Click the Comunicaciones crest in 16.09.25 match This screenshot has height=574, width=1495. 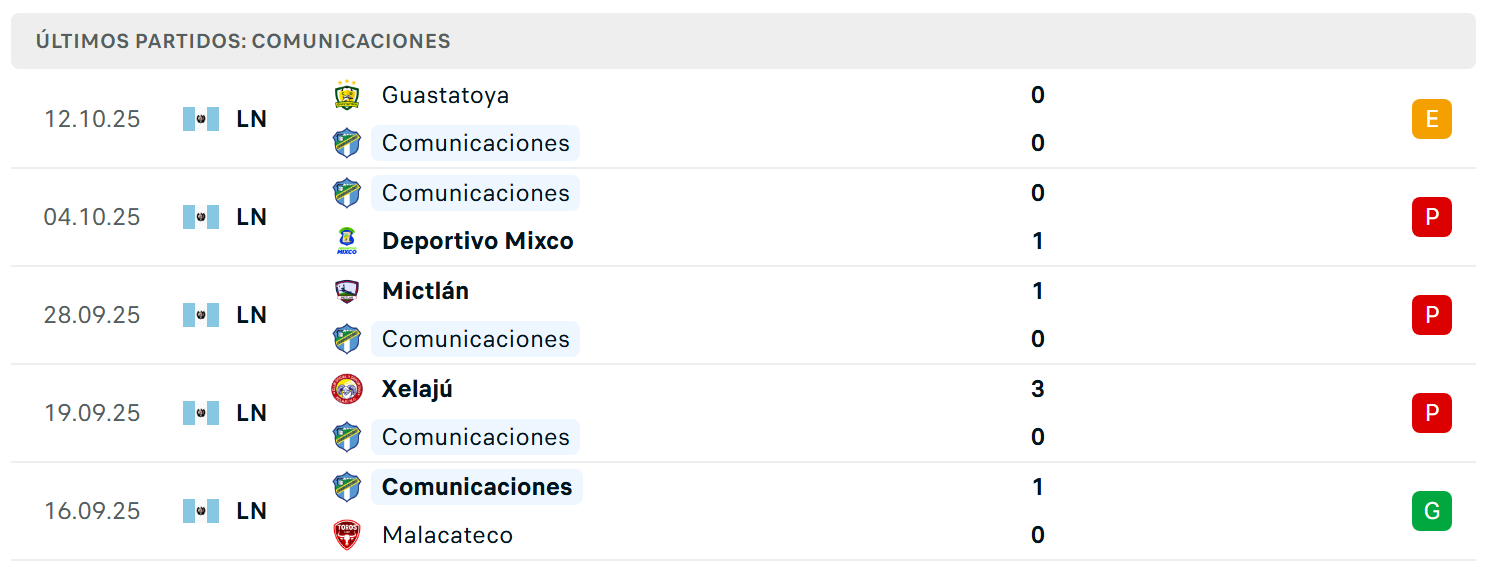tap(347, 487)
